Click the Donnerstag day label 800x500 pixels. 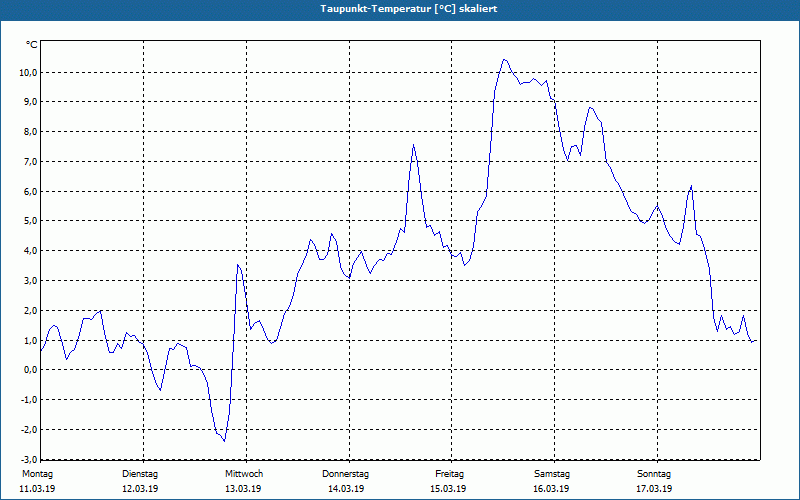tap(345, 474)
